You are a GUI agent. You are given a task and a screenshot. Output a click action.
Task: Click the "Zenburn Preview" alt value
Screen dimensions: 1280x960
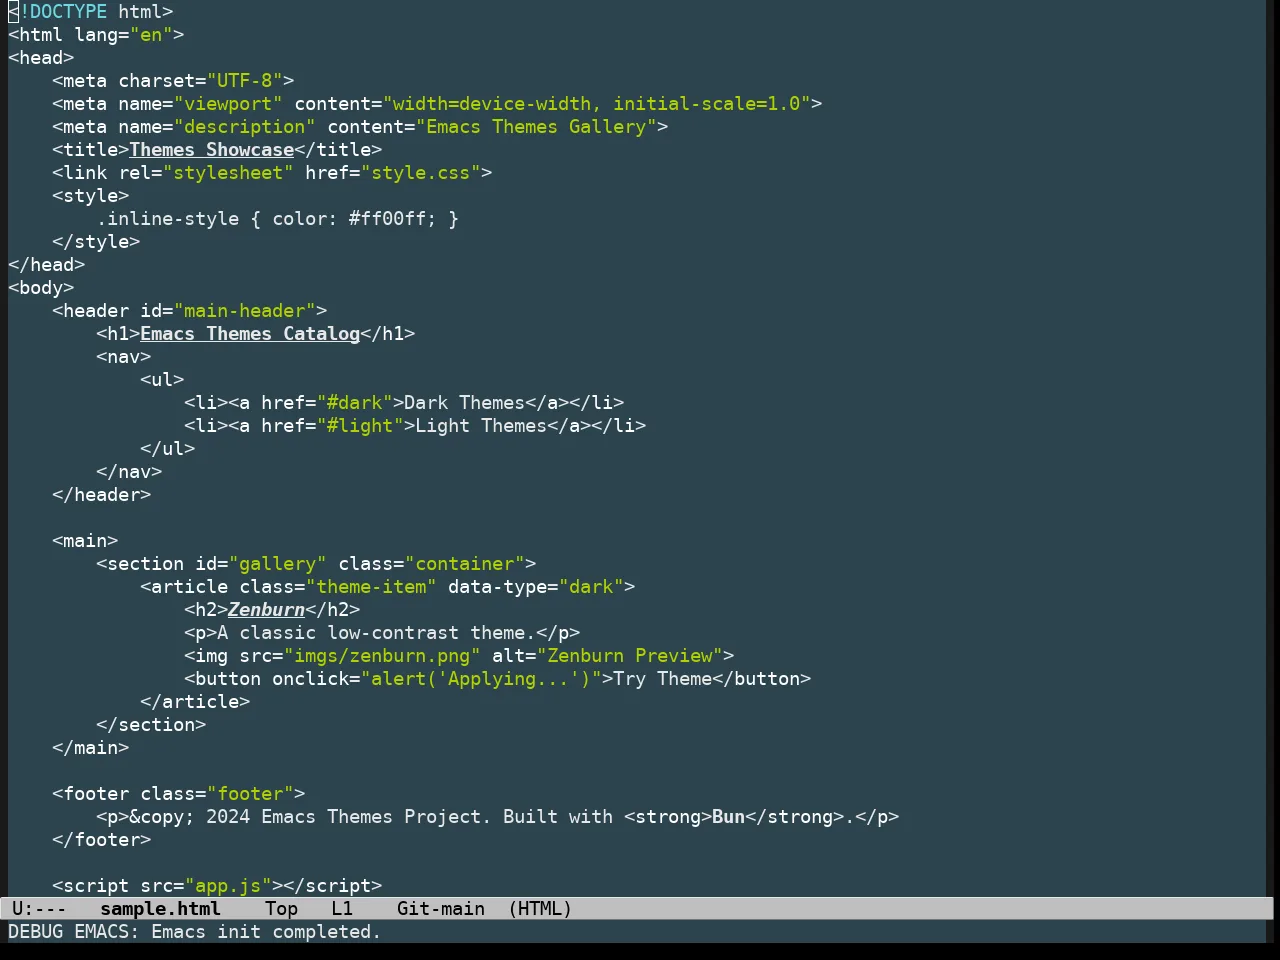(630, 656)
